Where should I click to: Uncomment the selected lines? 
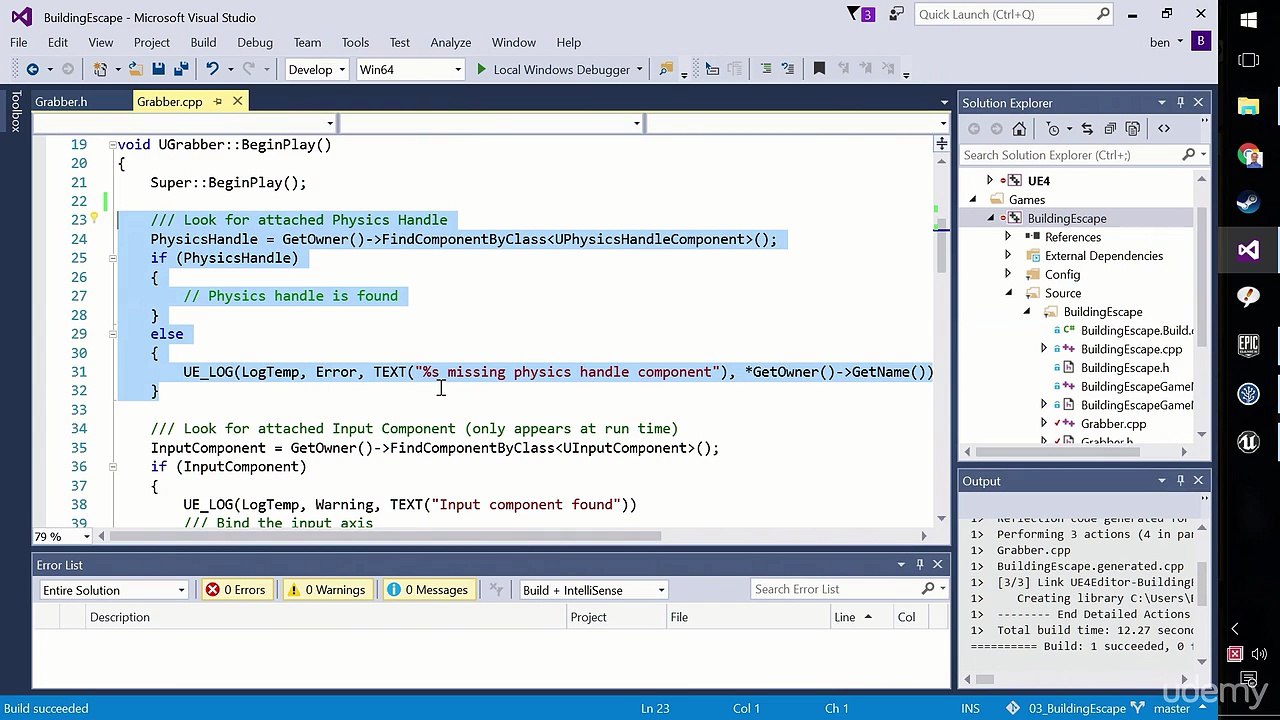point(788,69)
